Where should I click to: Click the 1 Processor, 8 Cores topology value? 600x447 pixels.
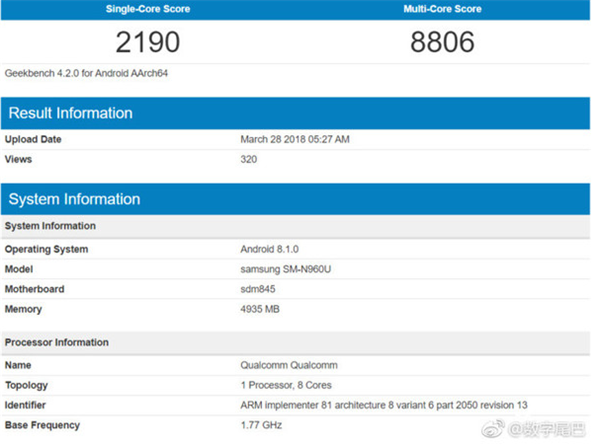[287, 385]
